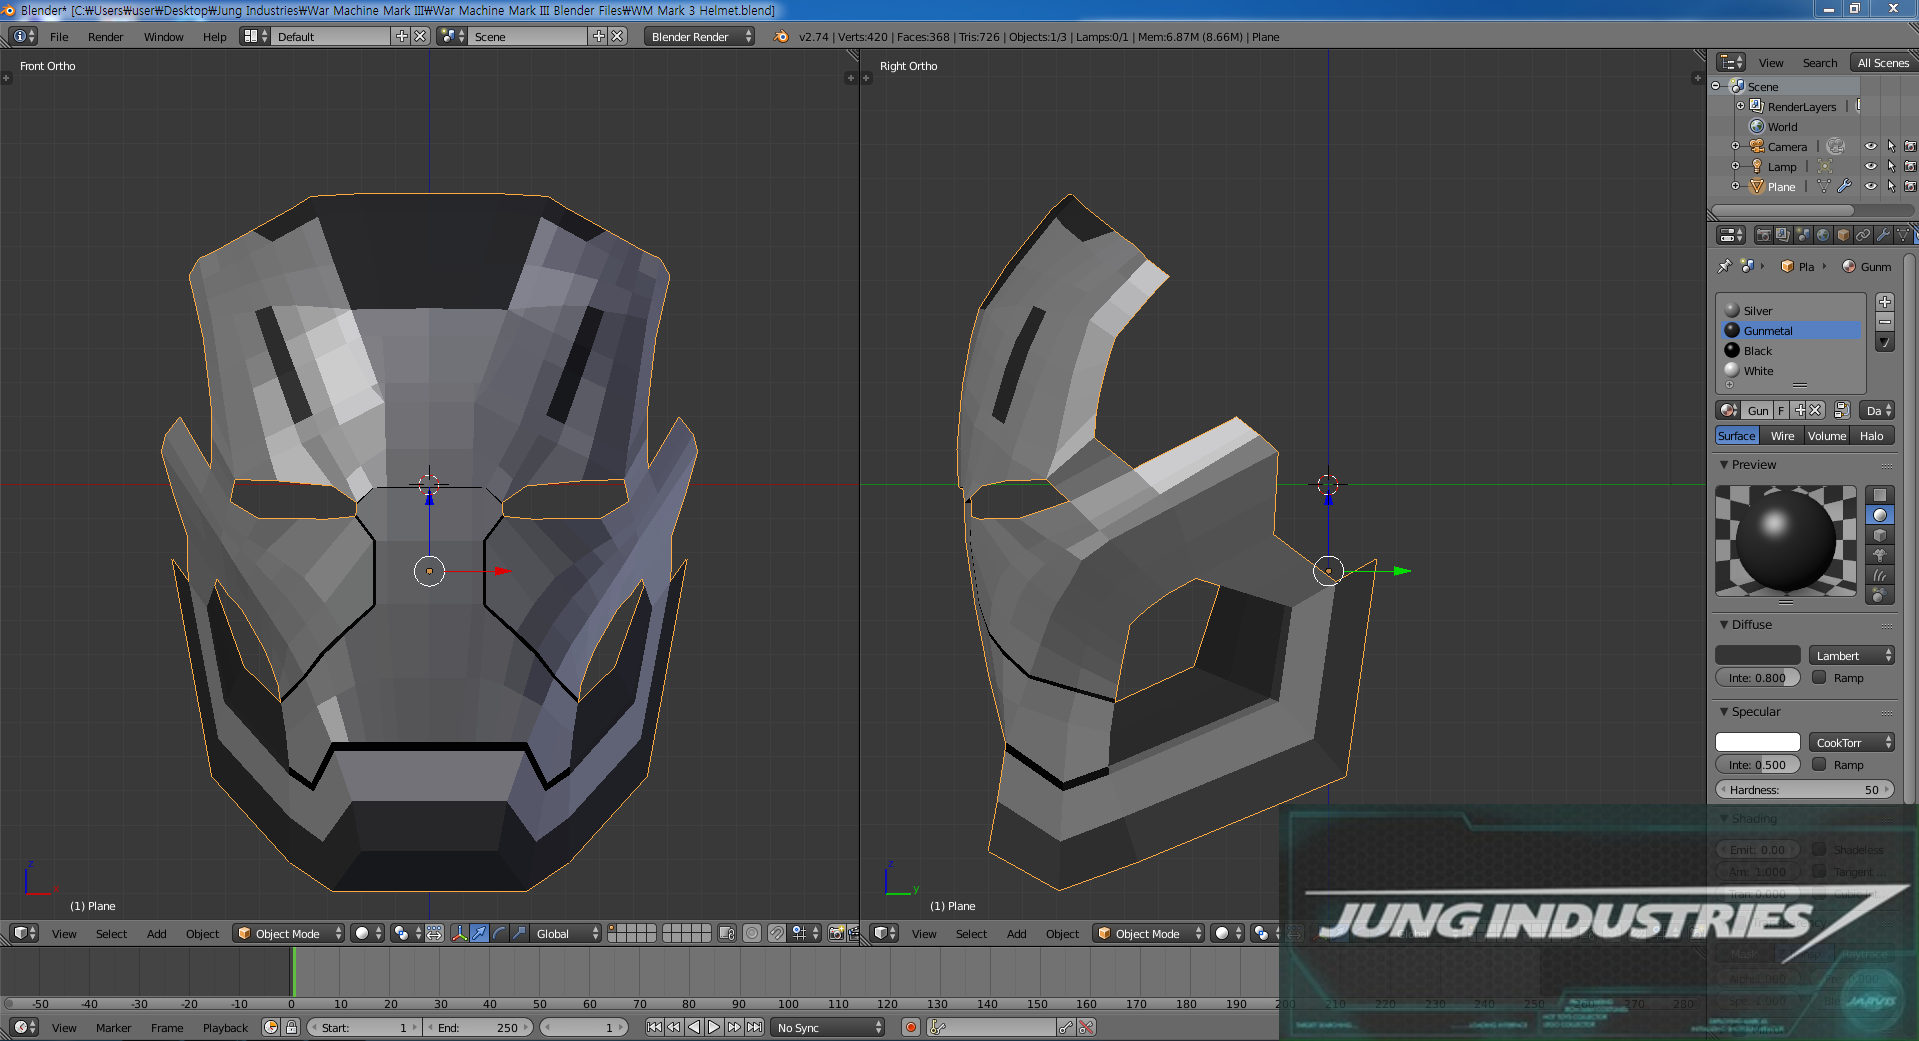The image size is (1919, 1041).
Task: Click the All Scenes outliner filter
Action: (1883, 62)
